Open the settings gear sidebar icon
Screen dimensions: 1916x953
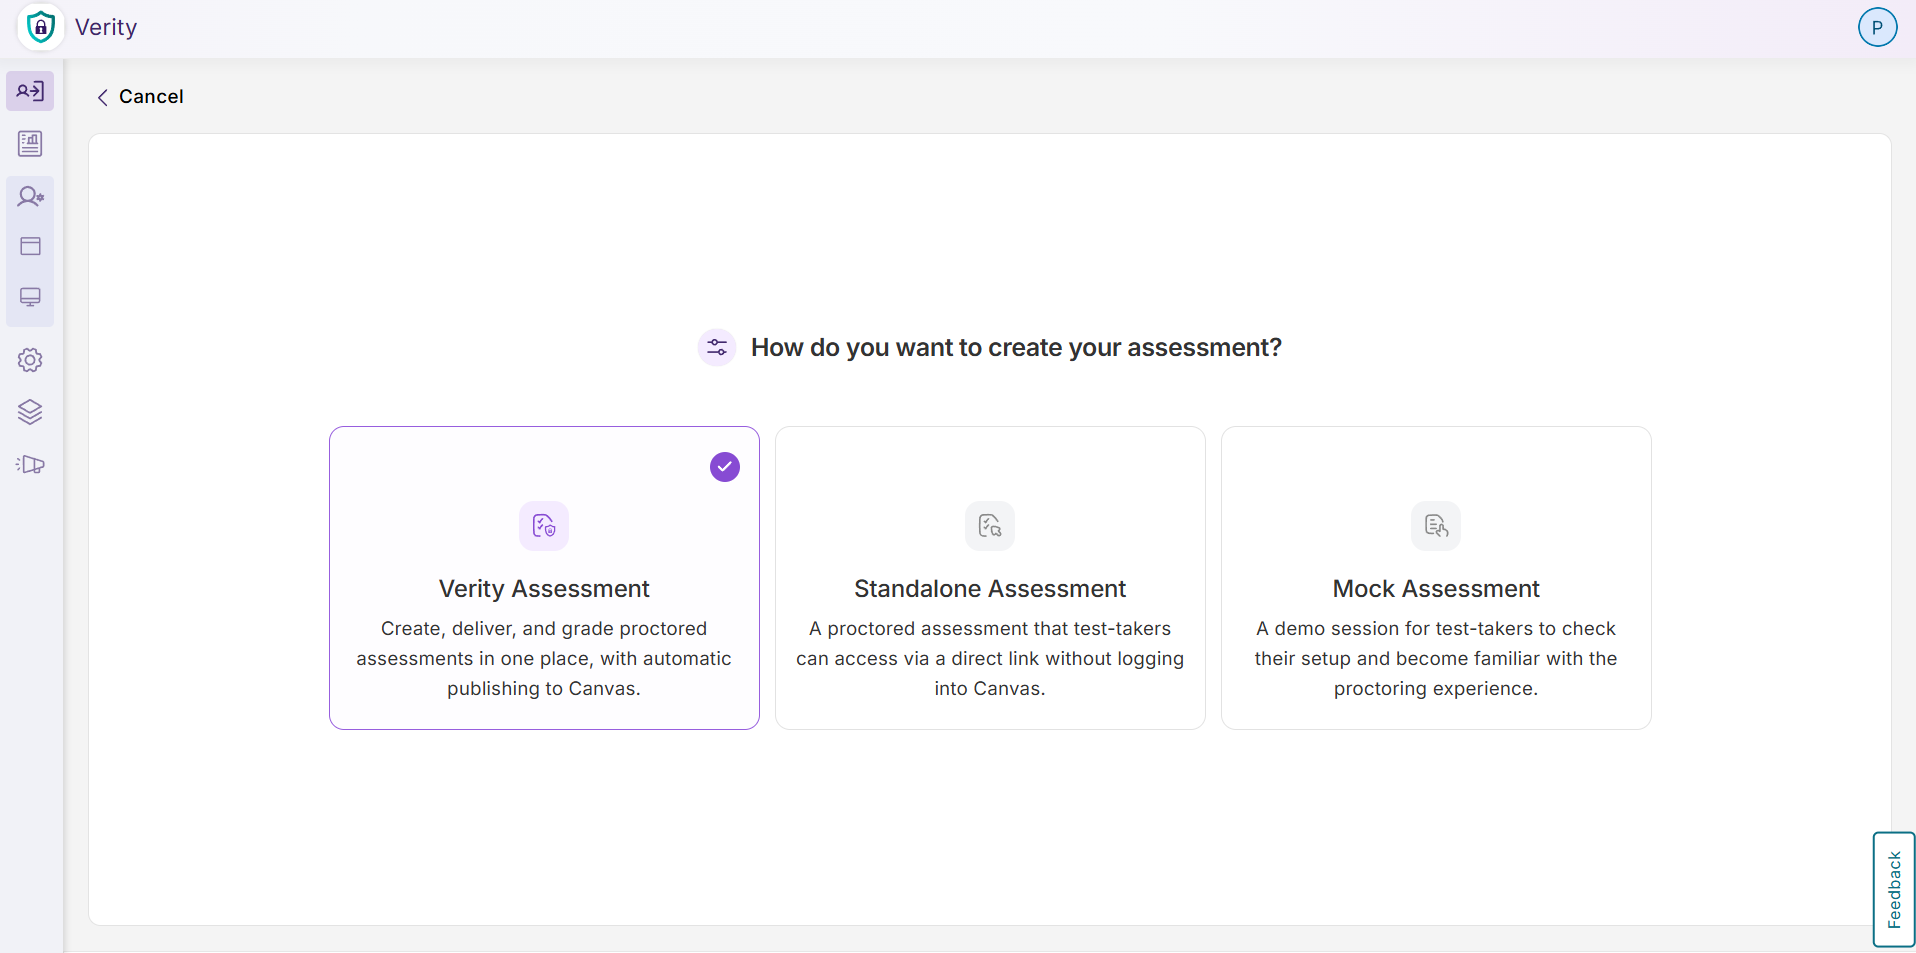pos(30,360)
